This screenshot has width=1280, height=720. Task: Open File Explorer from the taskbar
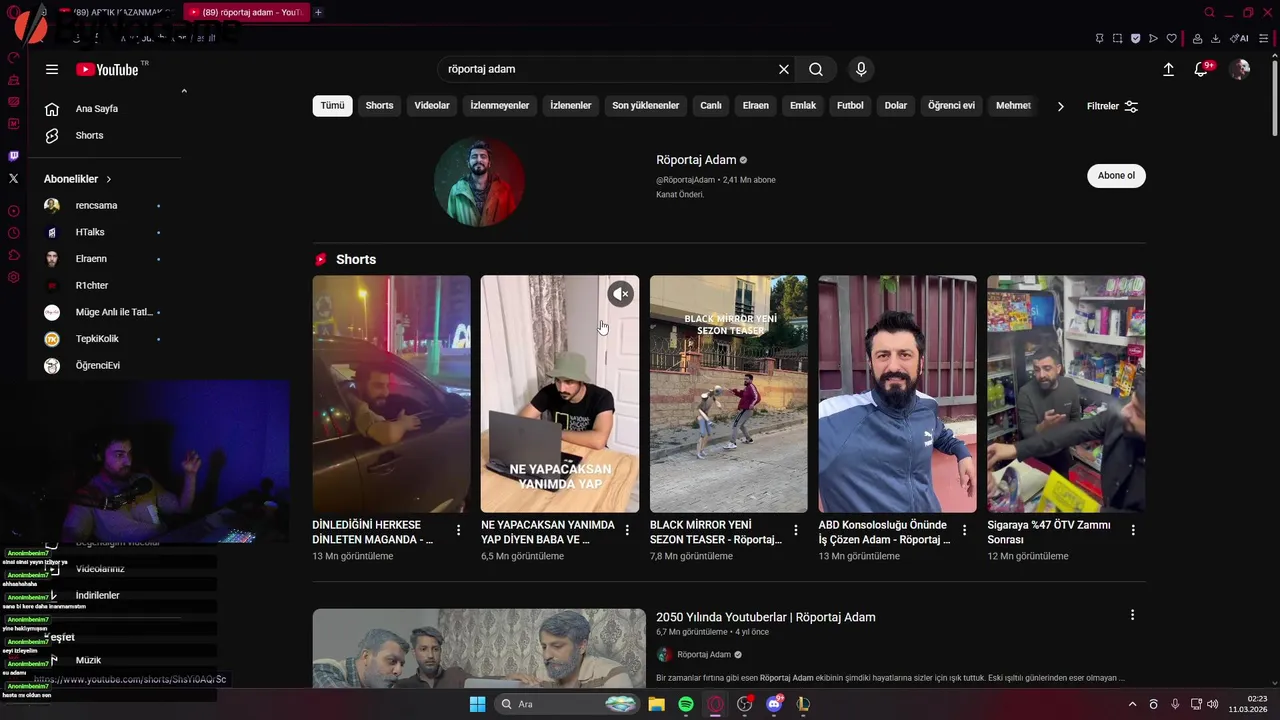tap(656, 704)
